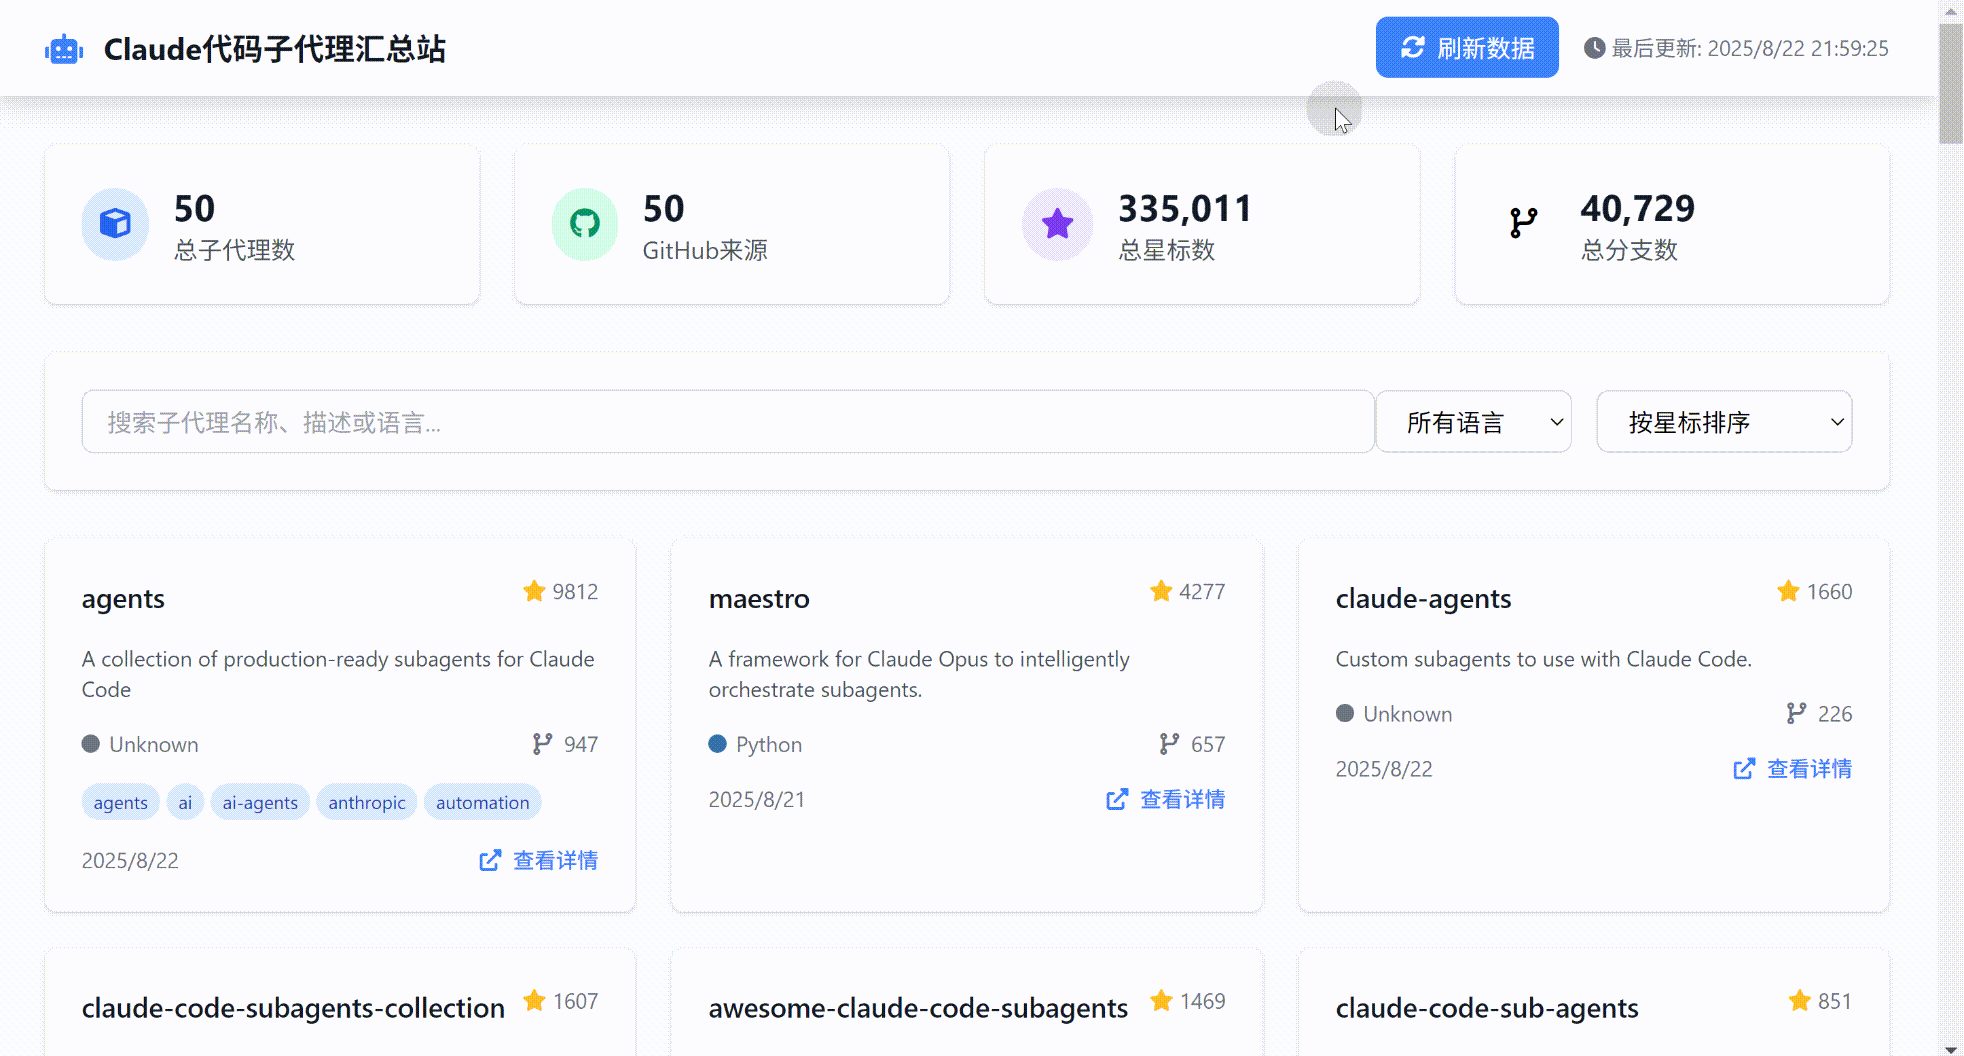
Task: Open the sort by stars dropdown
Action: 1725,422
